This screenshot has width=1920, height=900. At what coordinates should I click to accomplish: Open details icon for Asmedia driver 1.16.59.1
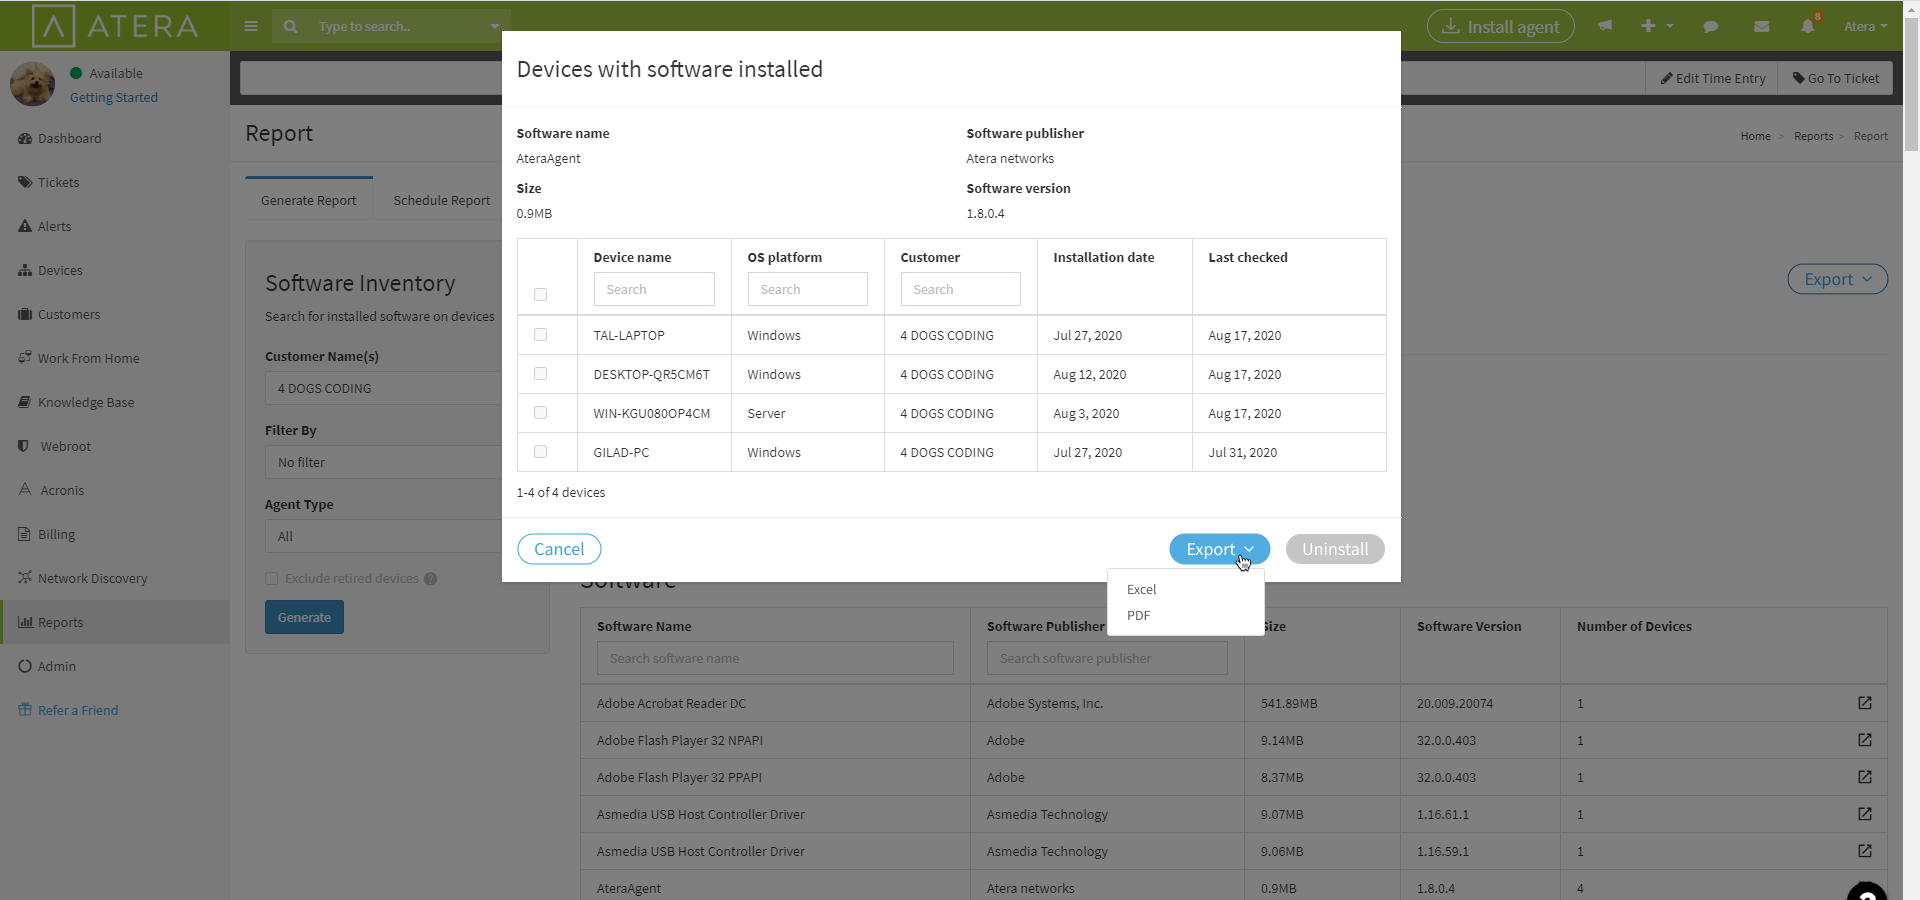pos(1865,851)
